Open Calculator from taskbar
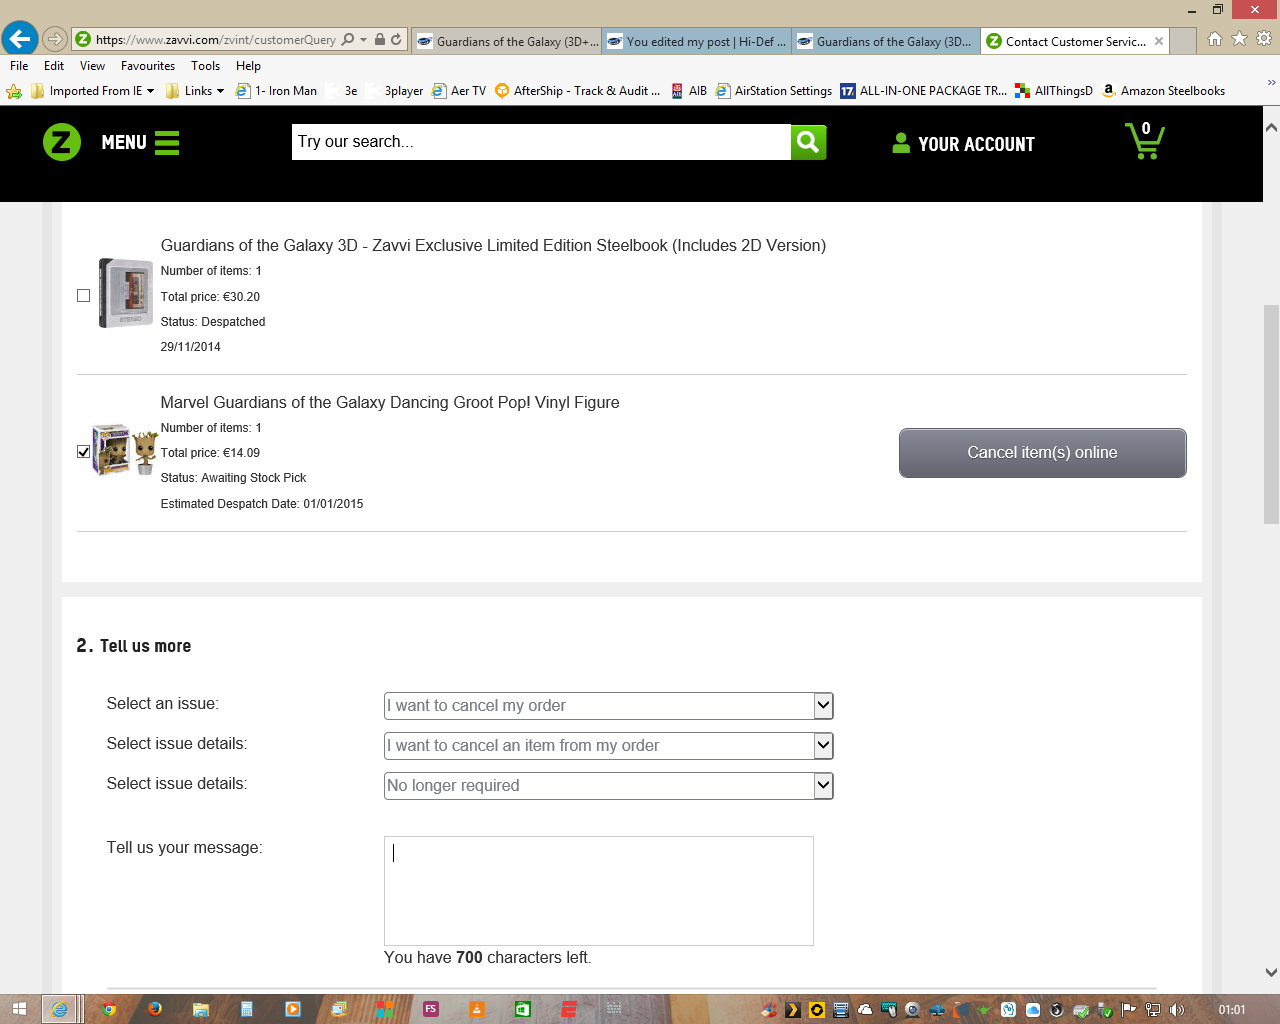This screenshot has height=1024, width=1280. pyautogui.click(x=247, y=1009)
